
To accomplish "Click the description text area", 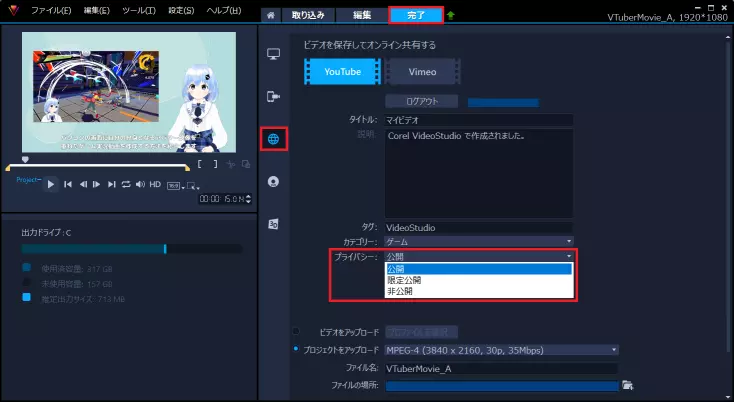I will pyautogui.click(x=478, y=173).
